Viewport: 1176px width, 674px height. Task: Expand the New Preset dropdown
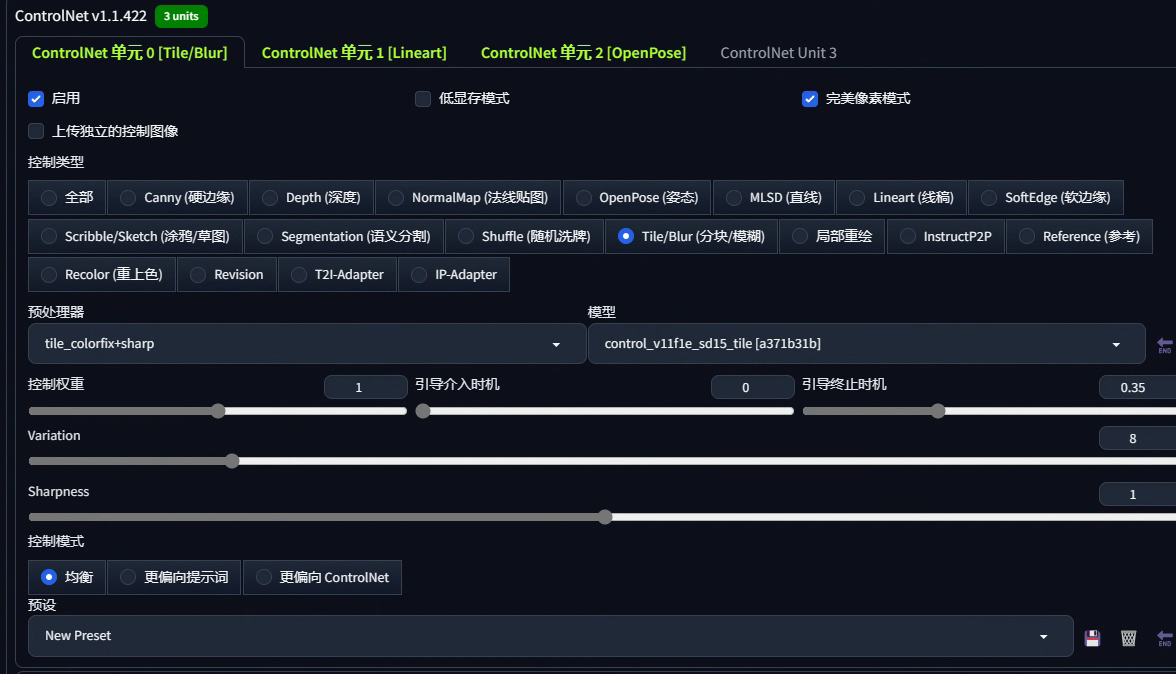(550, 636)
